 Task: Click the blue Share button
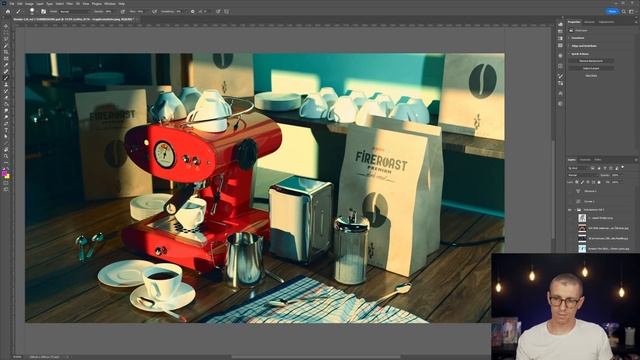click(x=612, y=11)
